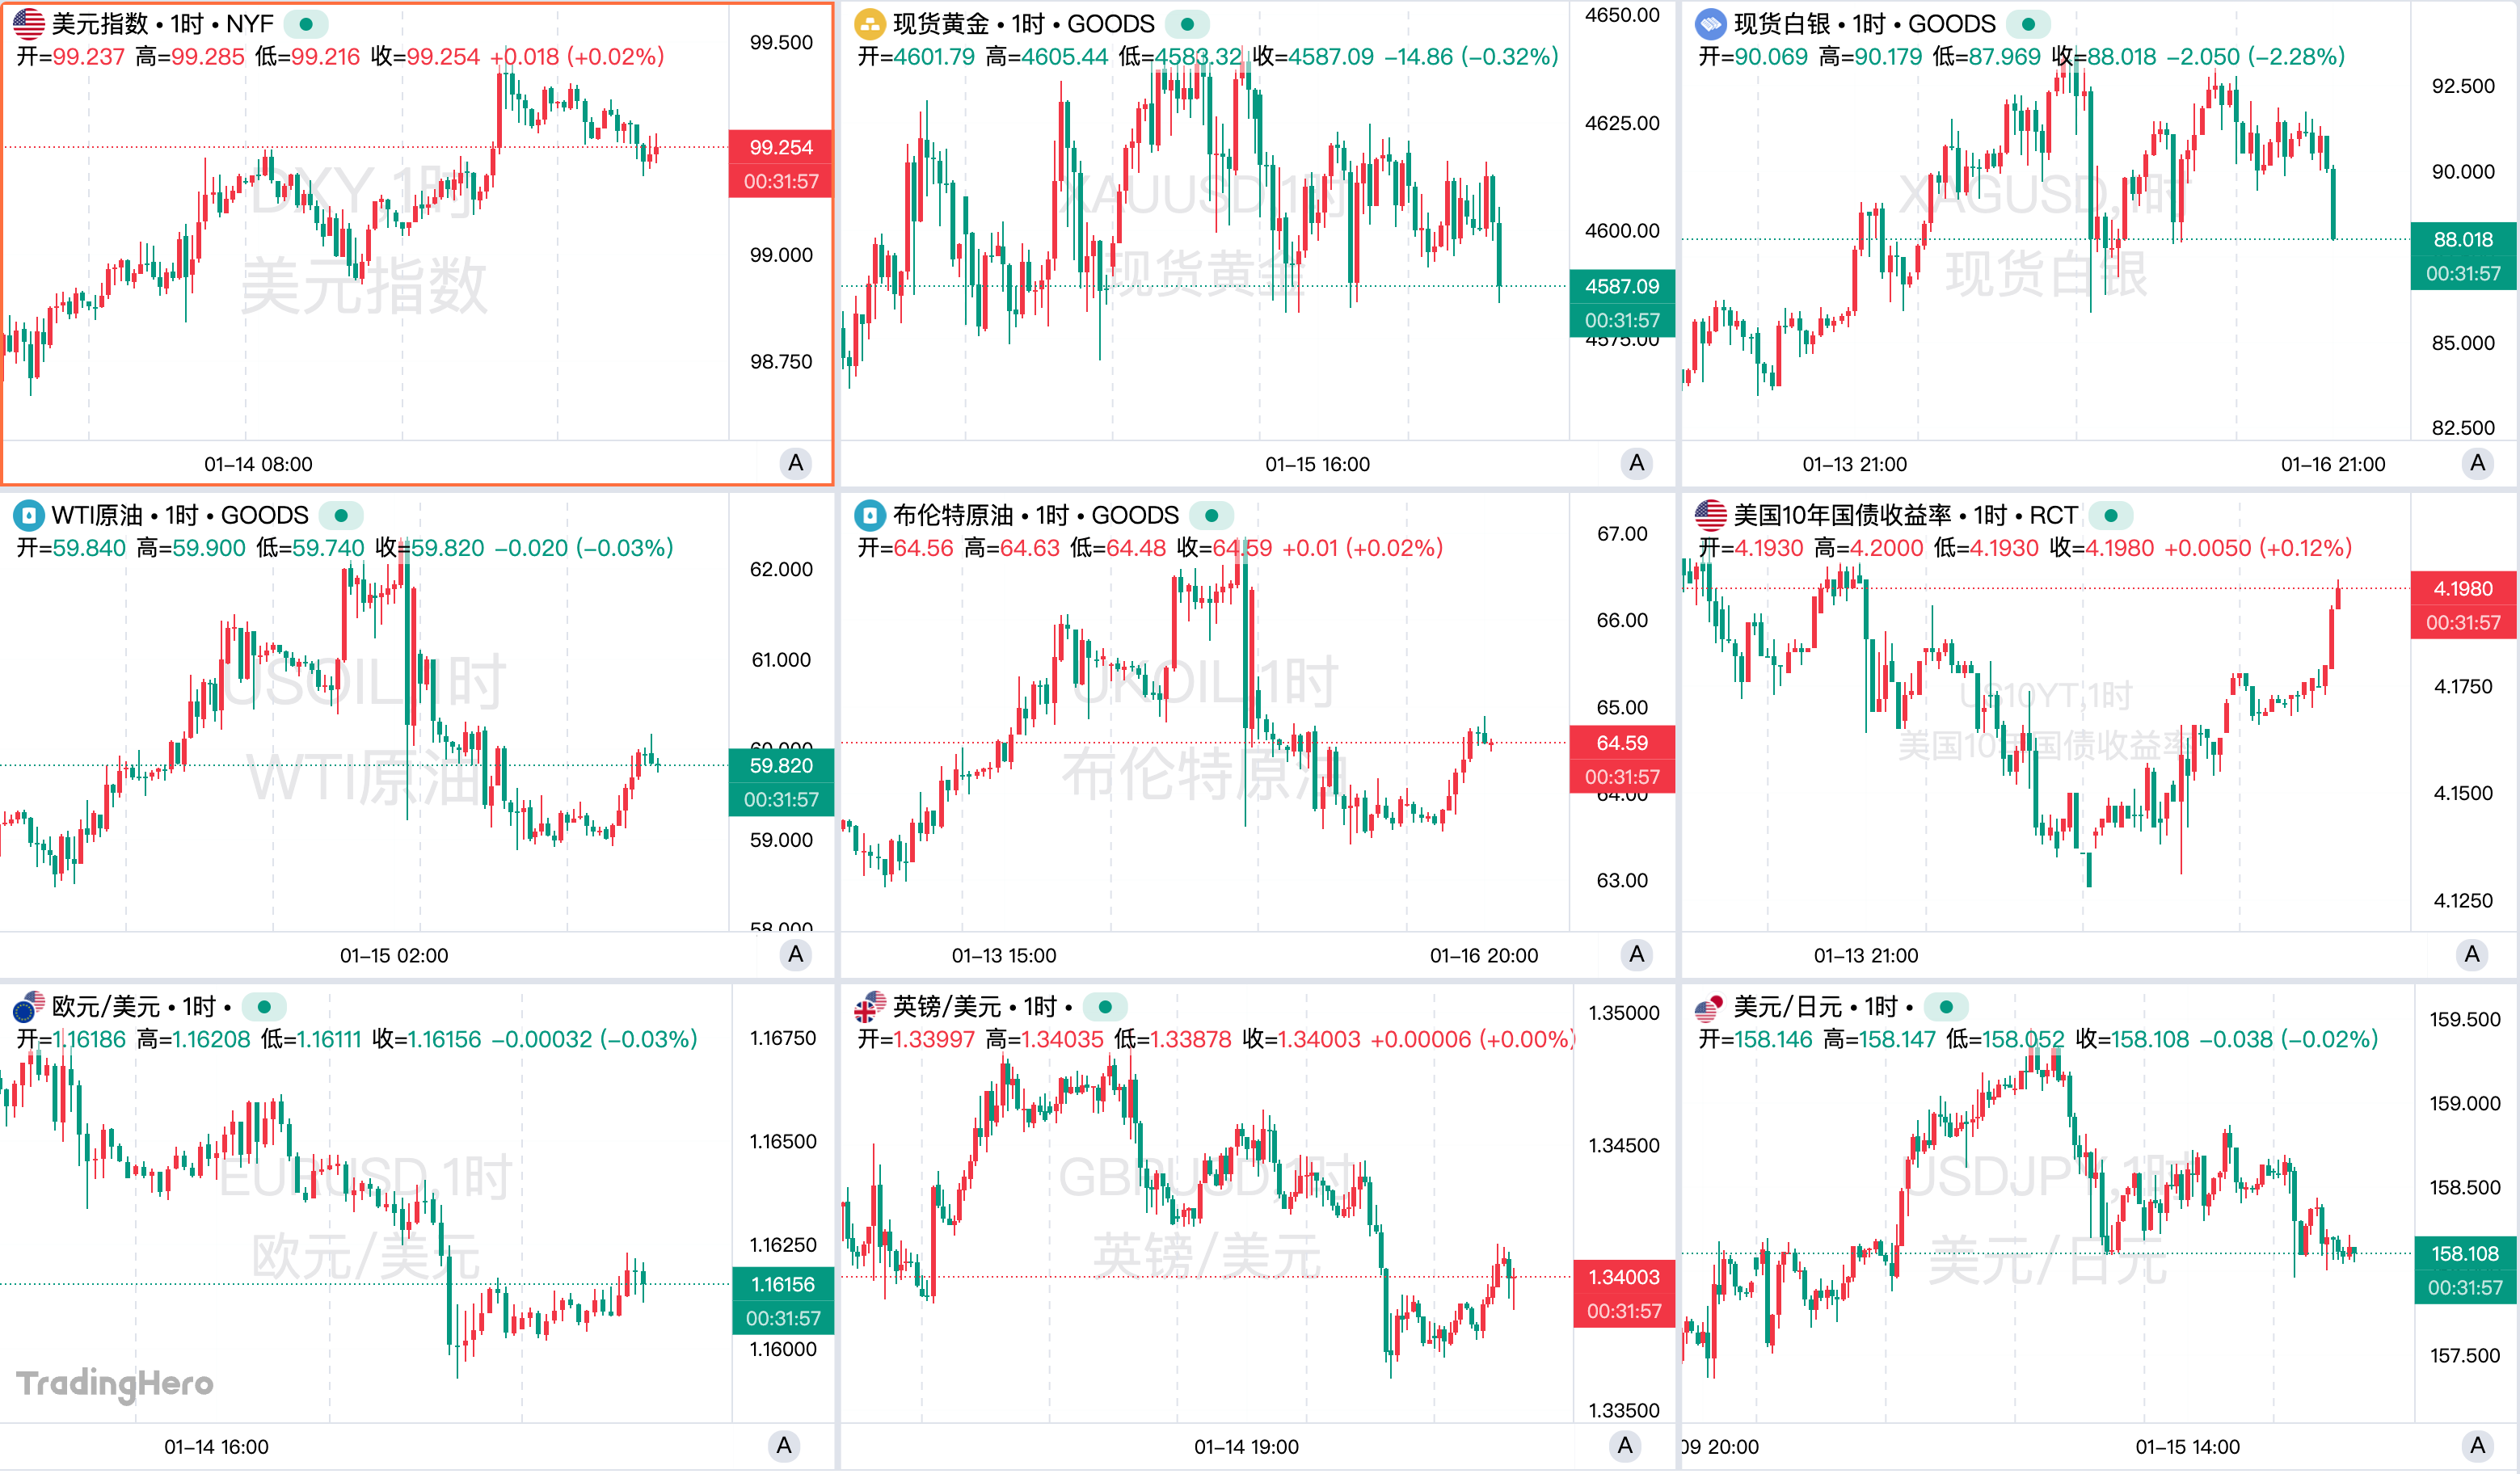The width and height of the screenshot is (2520, 1474).
Task: Click the oil icon beside 布伦特原油
Action: click(869, 515)
